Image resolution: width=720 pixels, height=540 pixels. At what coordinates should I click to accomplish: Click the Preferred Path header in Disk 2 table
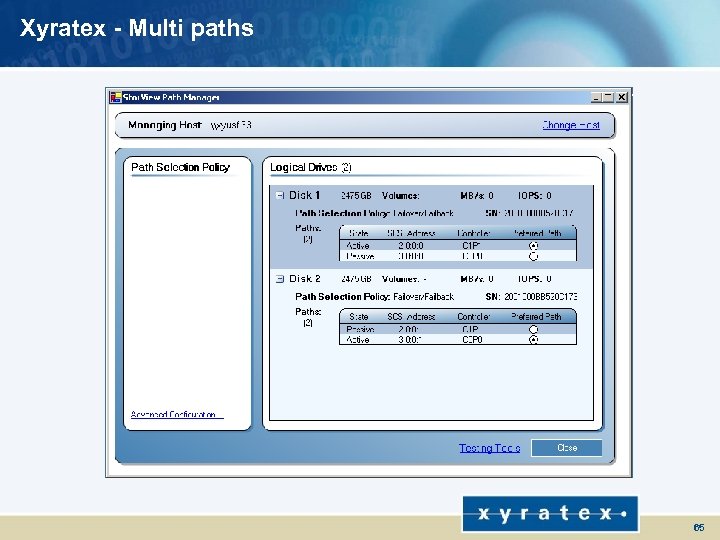pyautogui.click(x=536, y=317)
